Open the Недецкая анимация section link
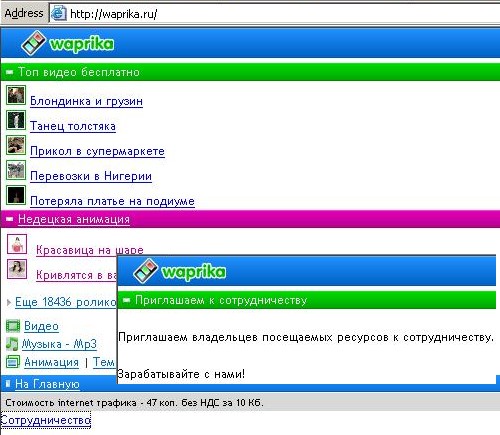Viewport: 500px width, 435px height. (74, 219)
